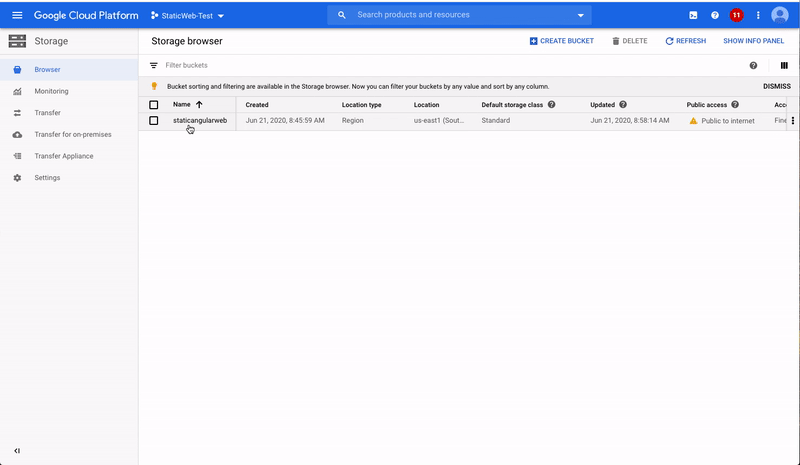Viewport: 800px width, 465px height.
Task: Click the Transfer Appliance icon
Action: click(x=17, y=156)
